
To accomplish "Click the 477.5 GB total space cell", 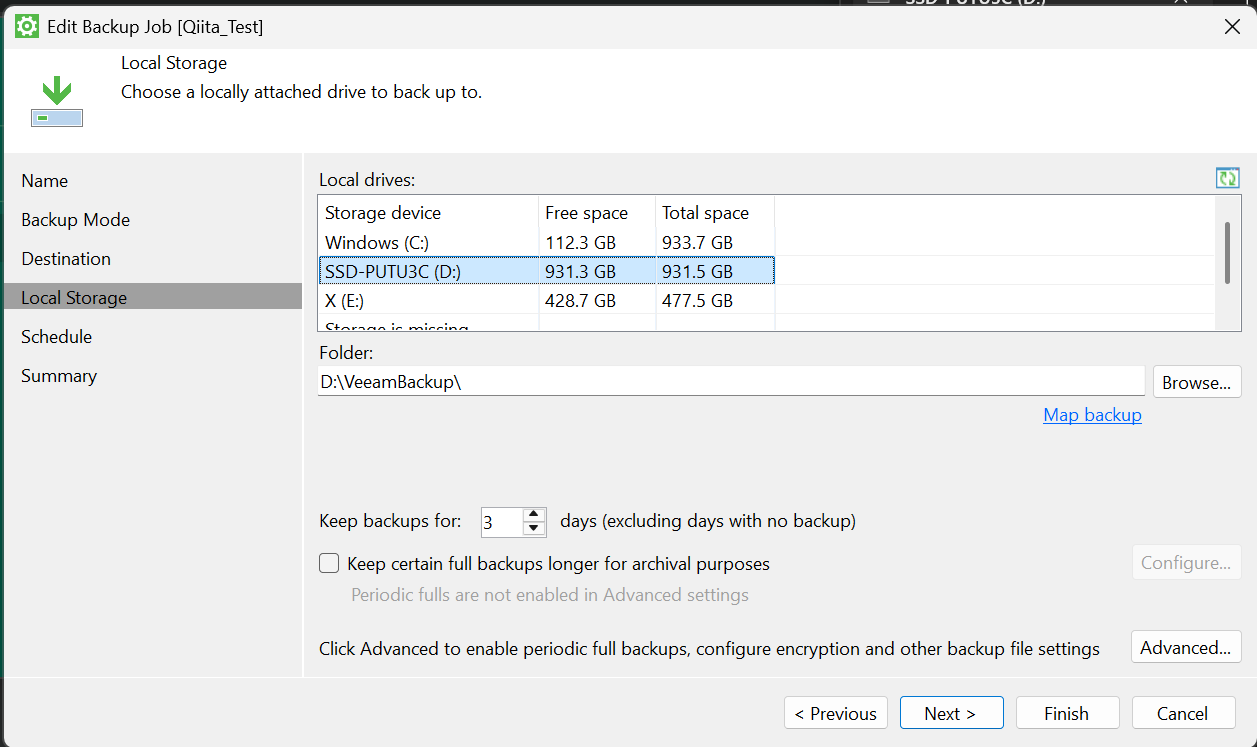I will pyautogui.click(x=697, y=300).
